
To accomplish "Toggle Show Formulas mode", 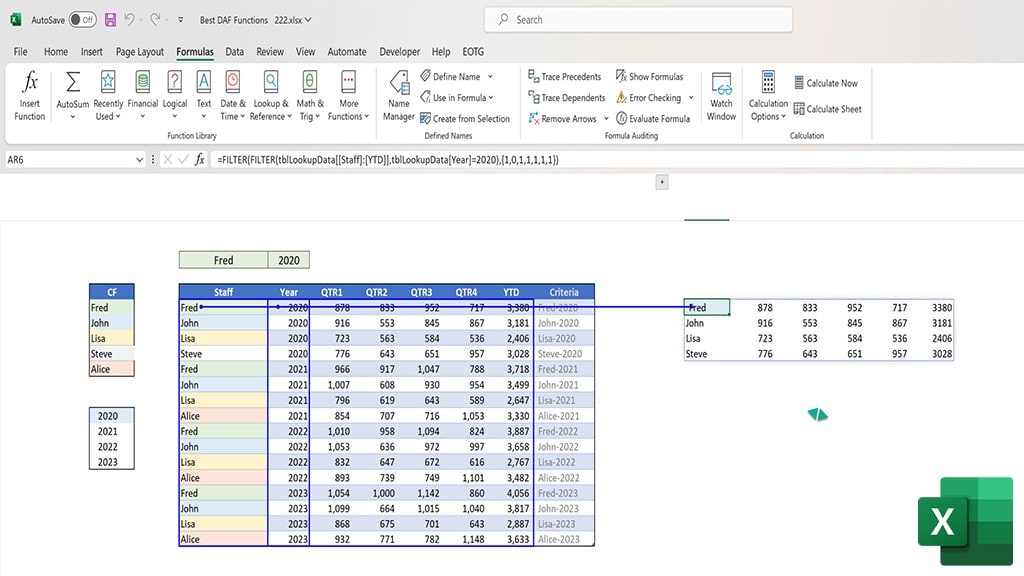I will click(649, 76).
